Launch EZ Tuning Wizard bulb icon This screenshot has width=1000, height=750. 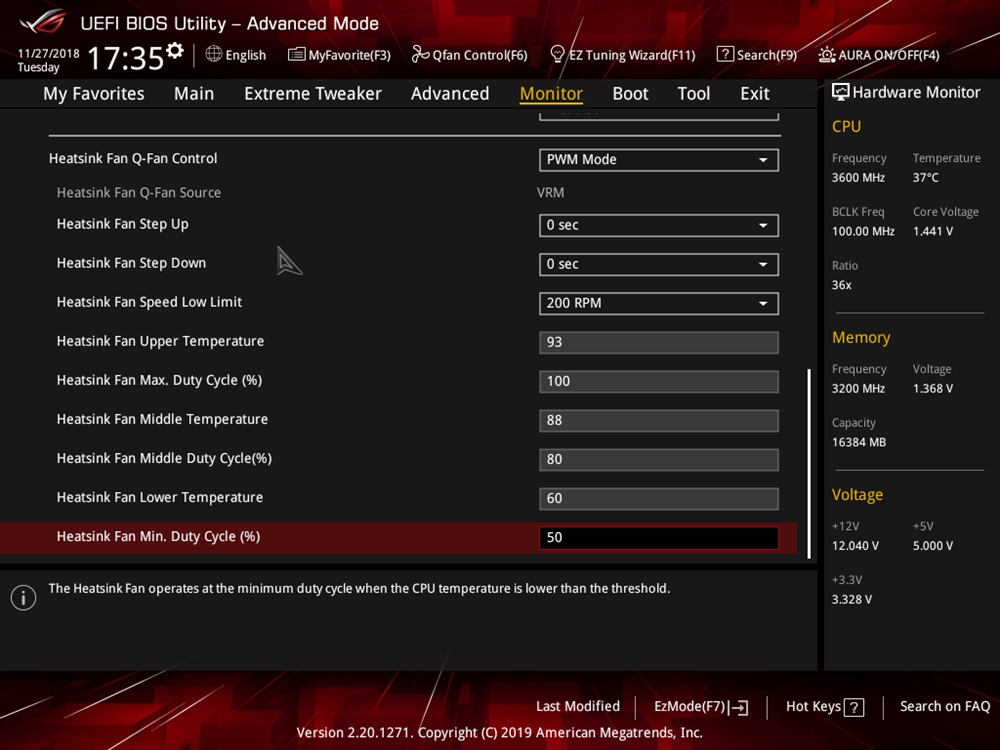[557, 54]
